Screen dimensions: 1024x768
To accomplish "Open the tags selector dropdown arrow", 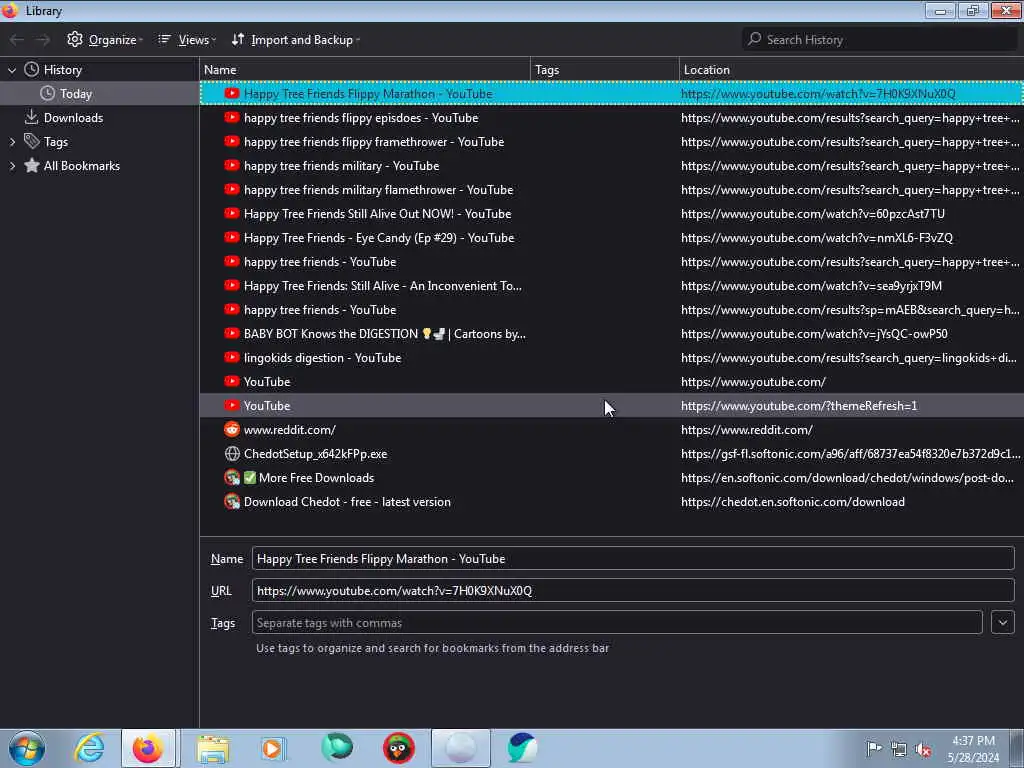I will 1002,622.
